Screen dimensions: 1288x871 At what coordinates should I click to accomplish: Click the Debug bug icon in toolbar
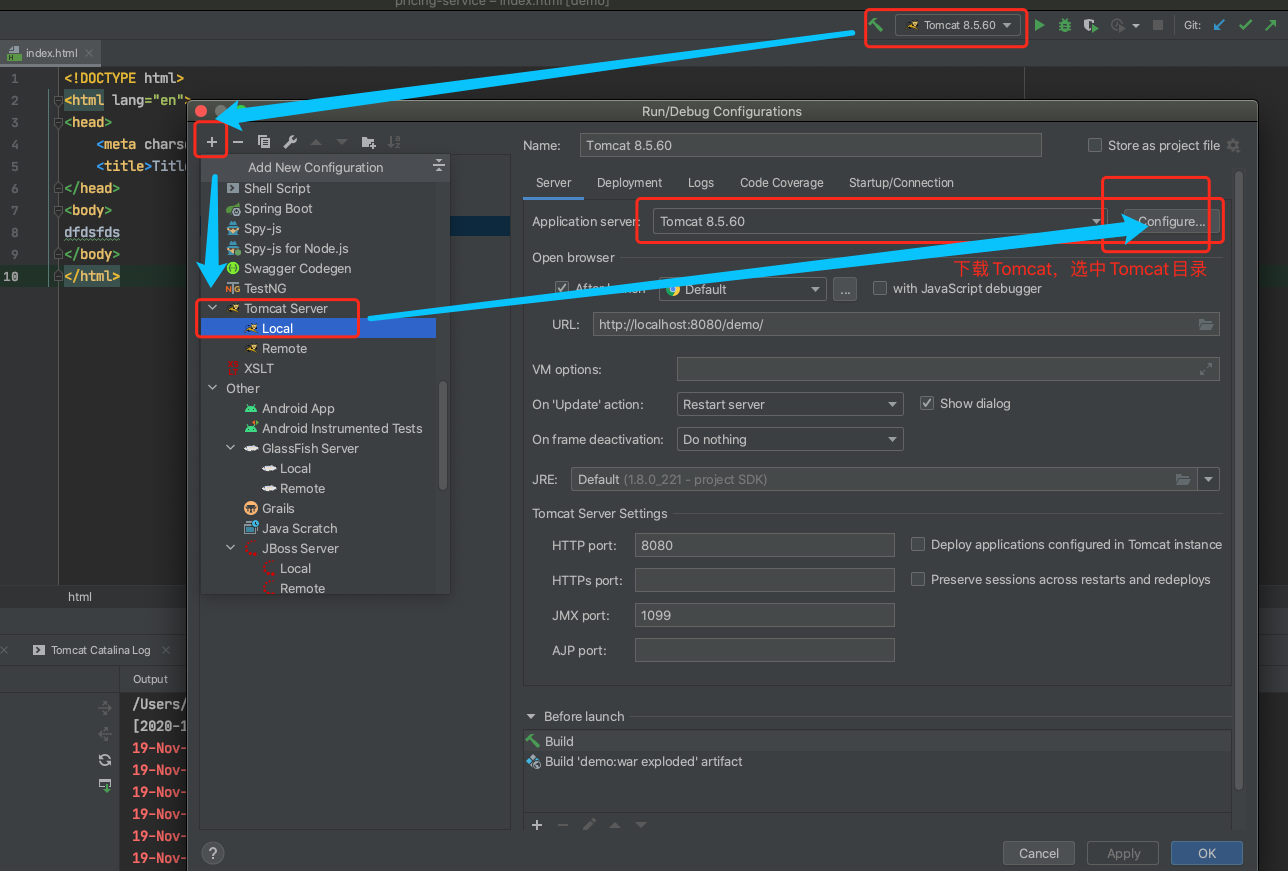click(1065, 25)
